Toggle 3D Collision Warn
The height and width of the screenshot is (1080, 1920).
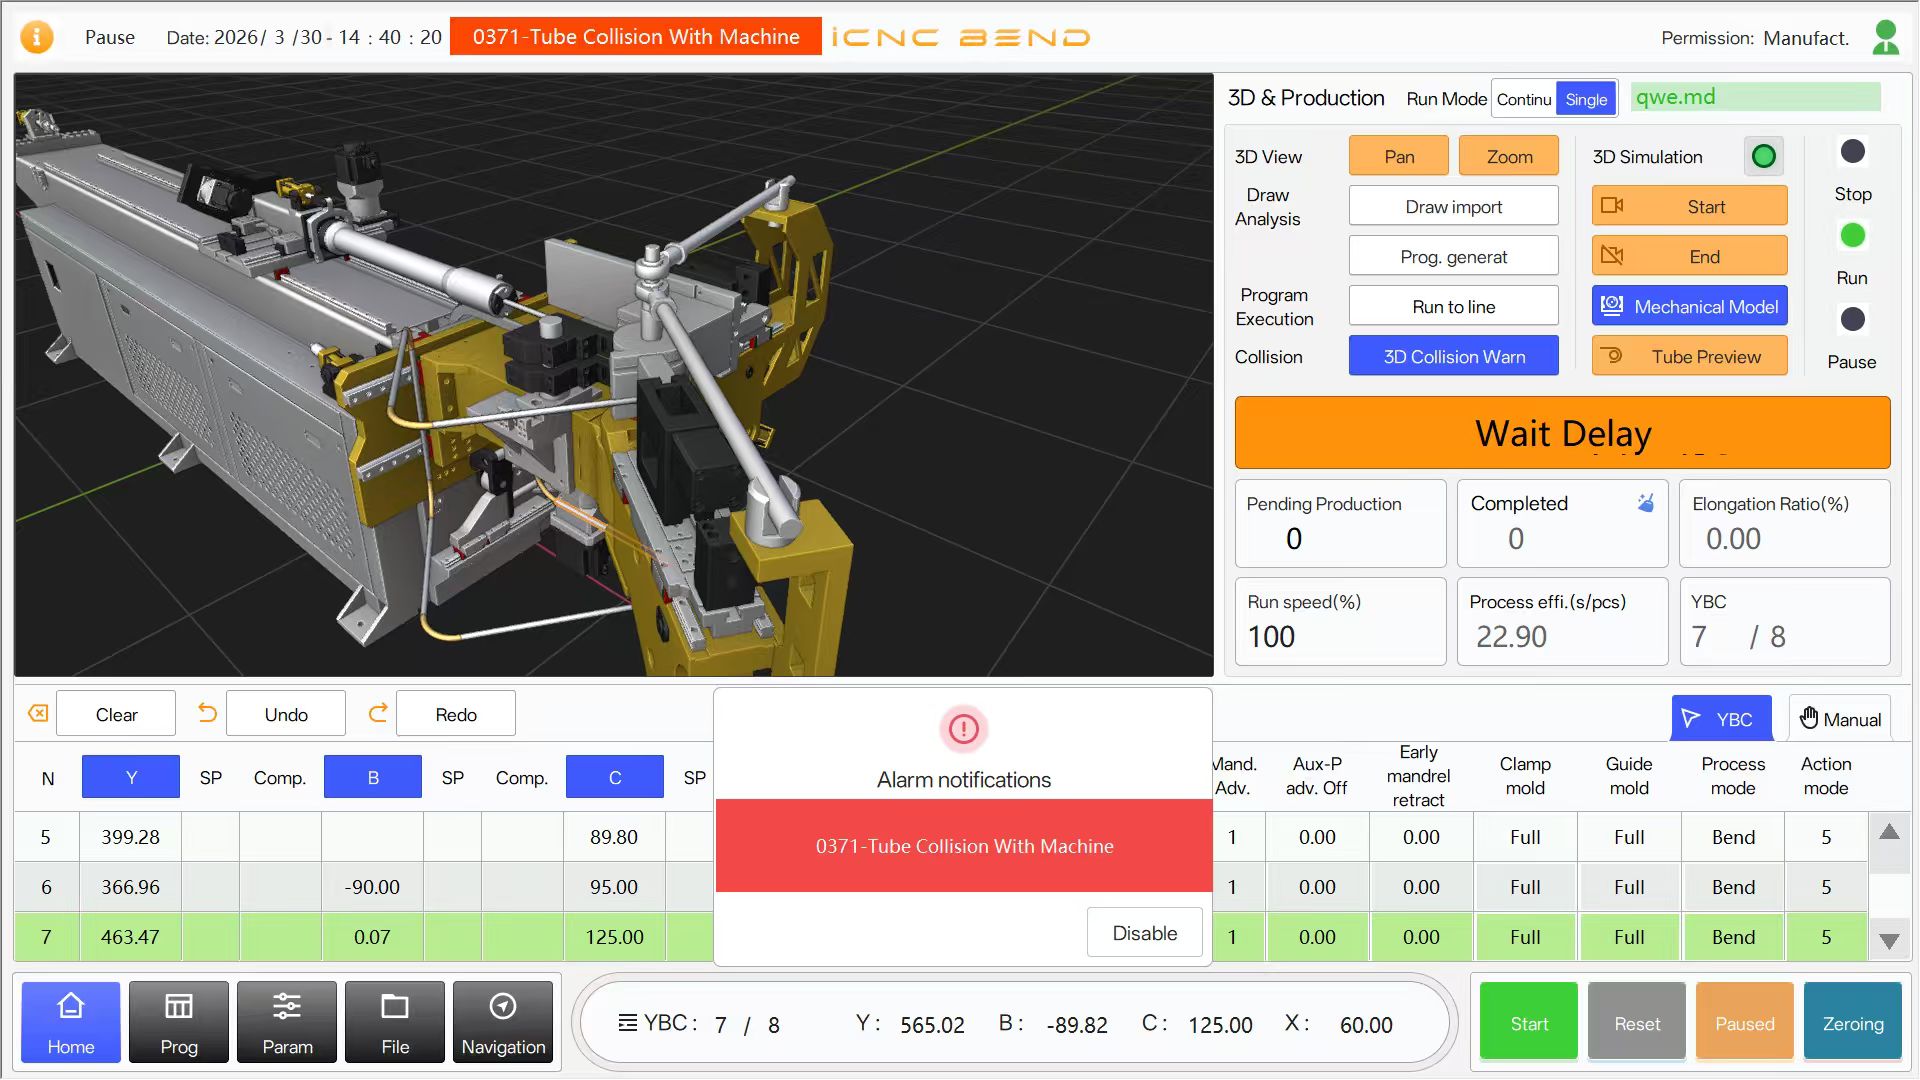[x=1453, y=356]
